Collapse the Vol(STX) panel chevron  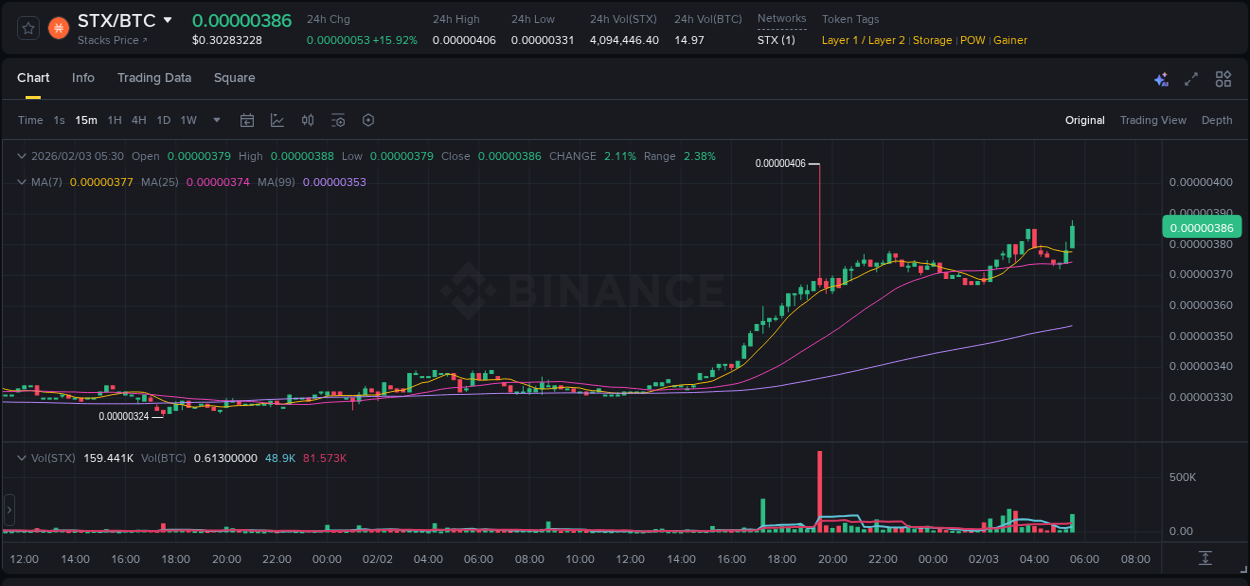[22, 456]
